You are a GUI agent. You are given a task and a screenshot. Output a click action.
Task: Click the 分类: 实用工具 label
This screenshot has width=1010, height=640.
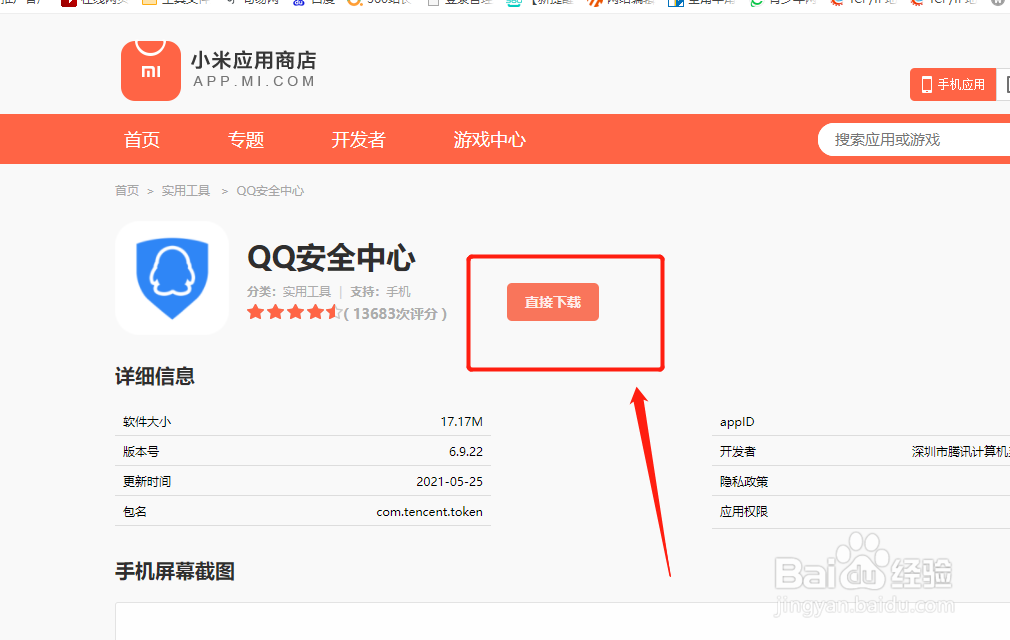pyautogui.click(x=289, y=292)
